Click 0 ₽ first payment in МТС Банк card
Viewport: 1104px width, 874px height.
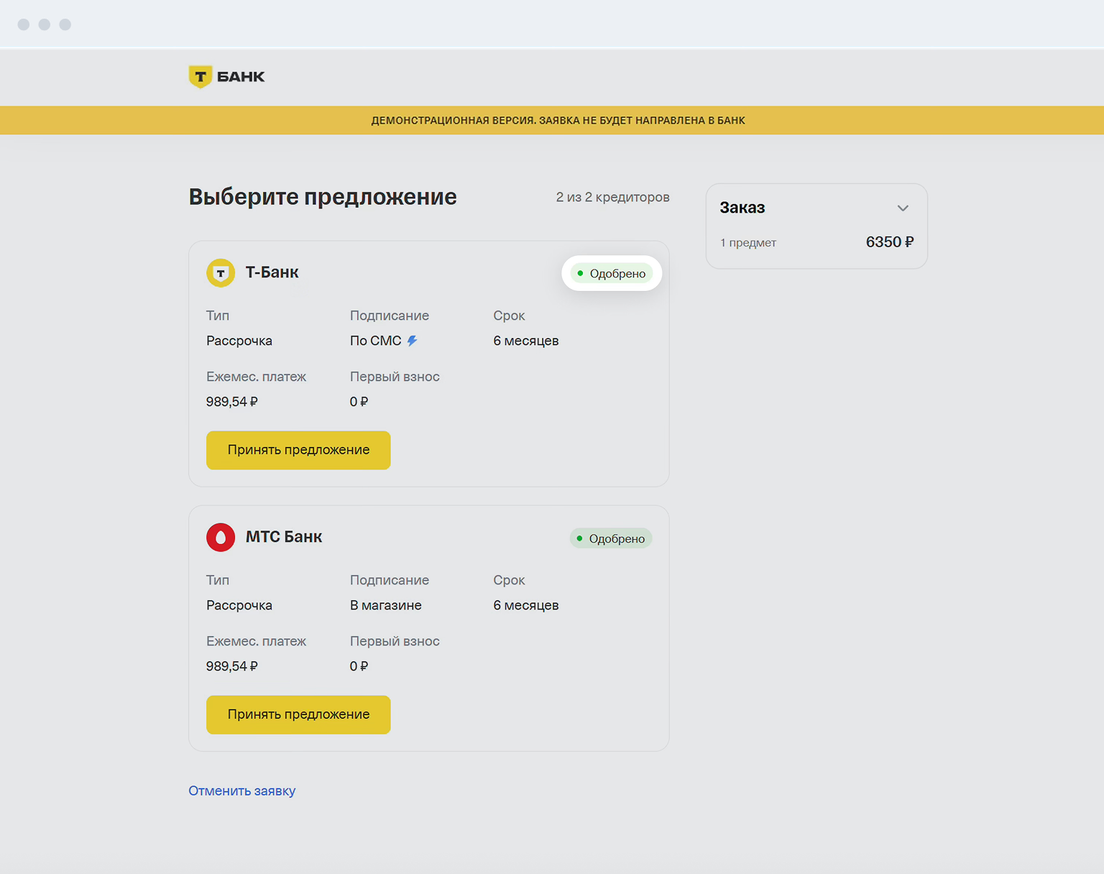(x=359, y=666)
